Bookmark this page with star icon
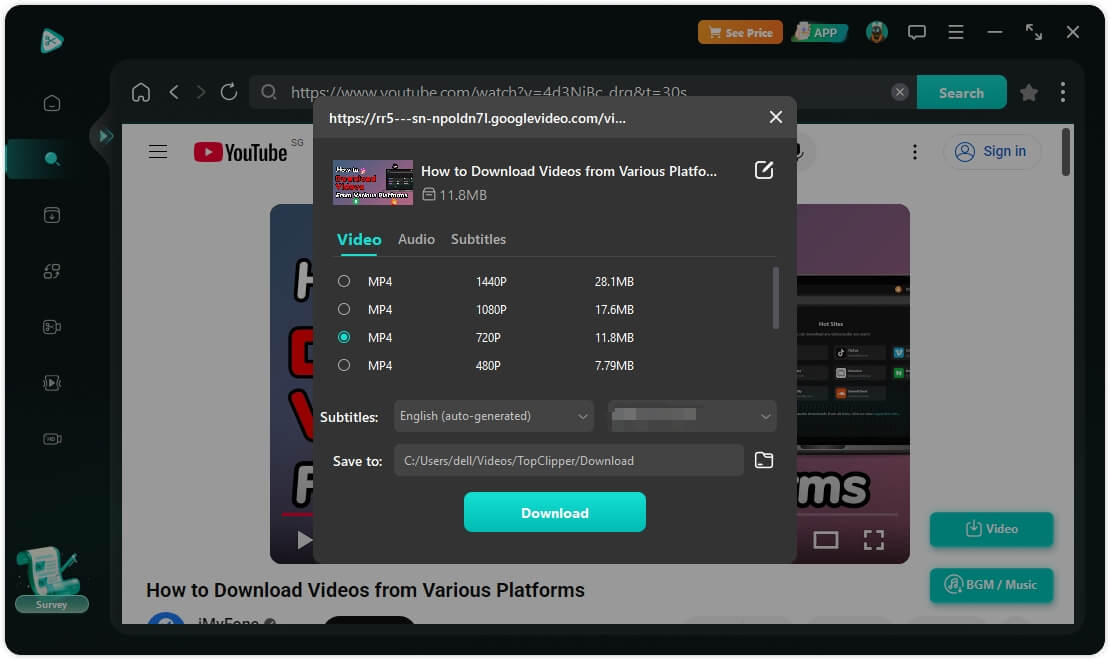This screenshot has width=1110, height=660. pos(1029,92)
